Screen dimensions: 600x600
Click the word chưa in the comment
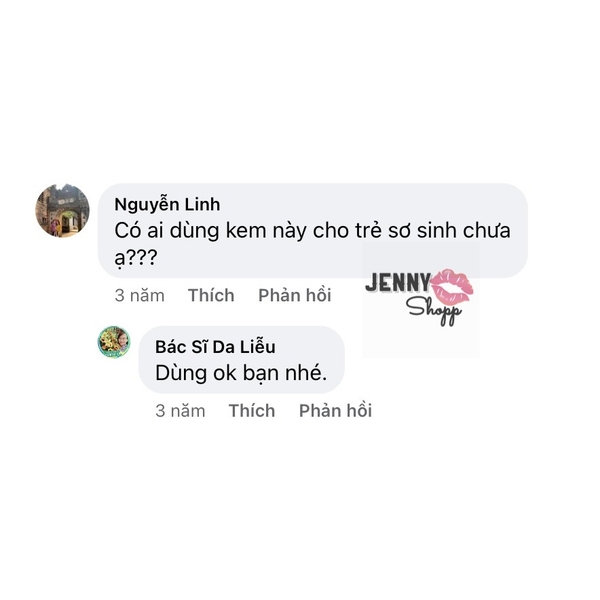point(487,230)
